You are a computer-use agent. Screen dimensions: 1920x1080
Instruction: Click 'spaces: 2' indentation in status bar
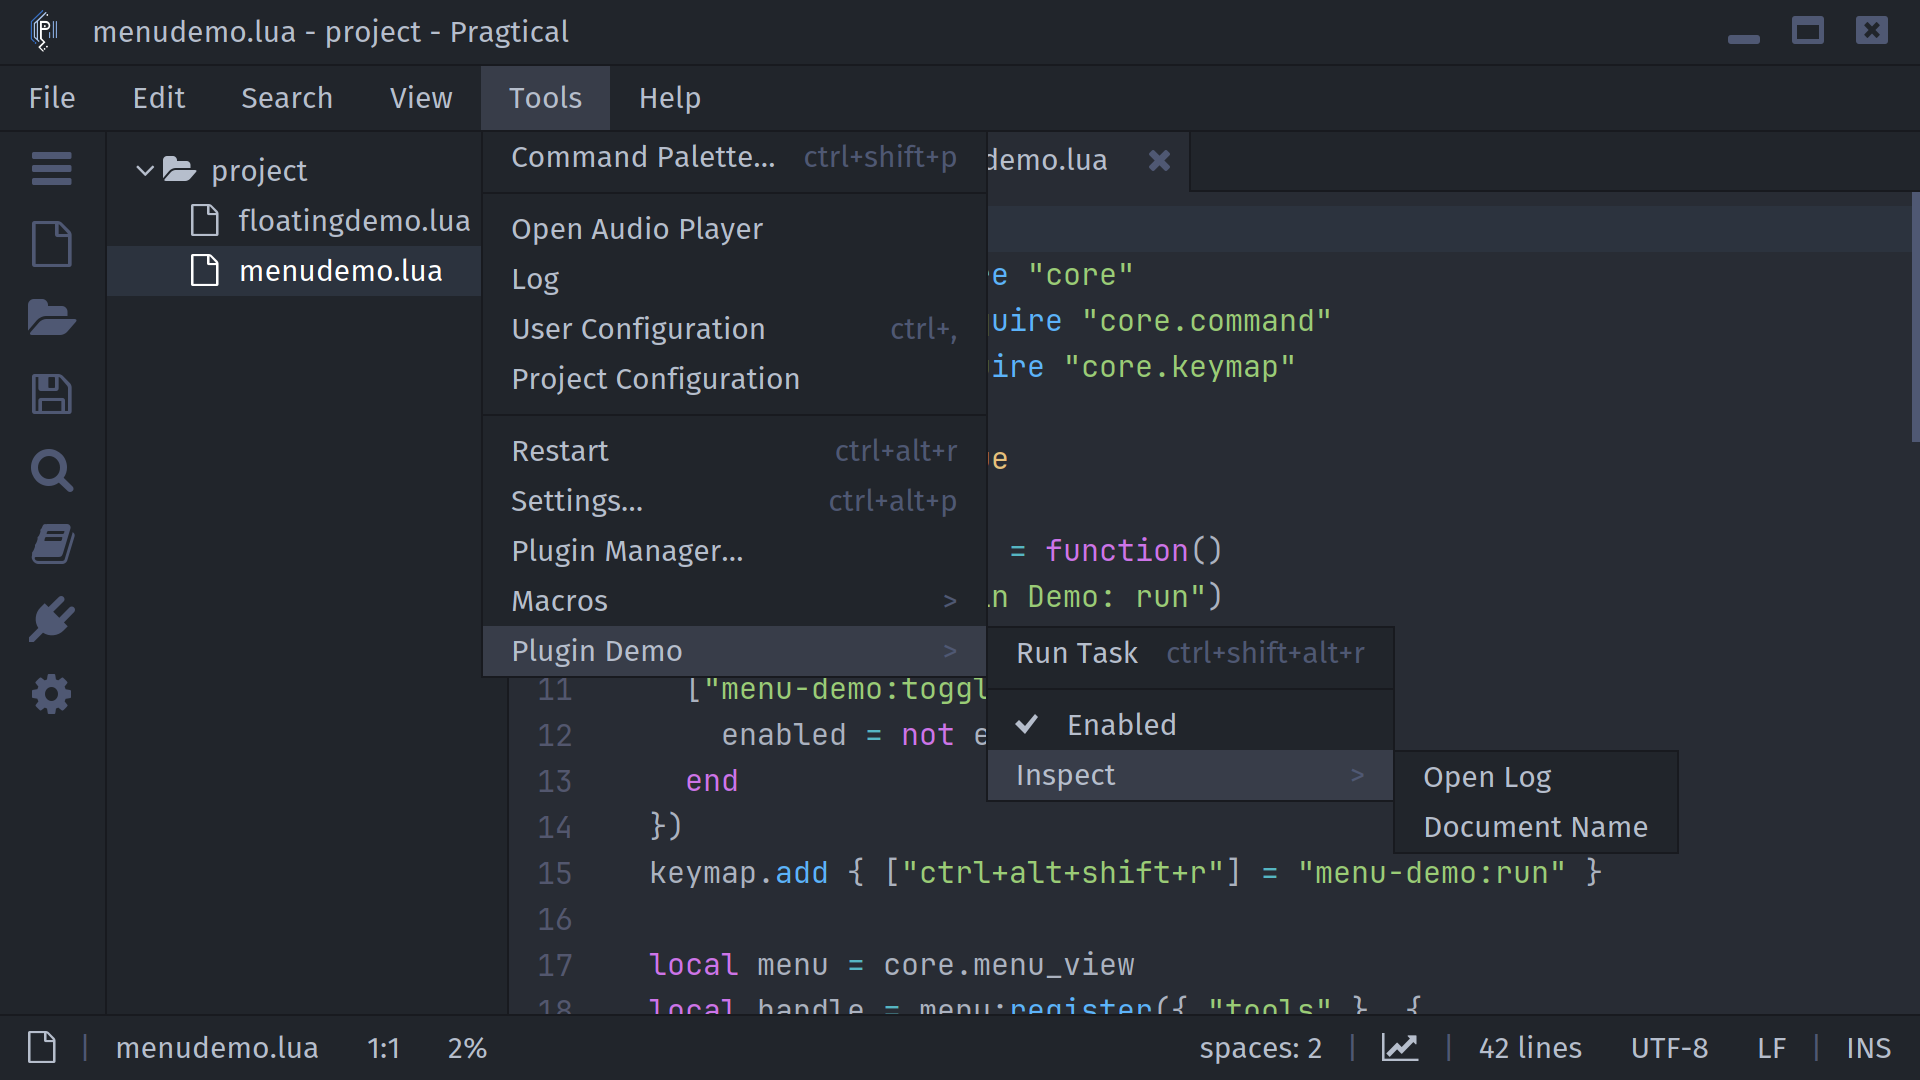[1260, 1048]
